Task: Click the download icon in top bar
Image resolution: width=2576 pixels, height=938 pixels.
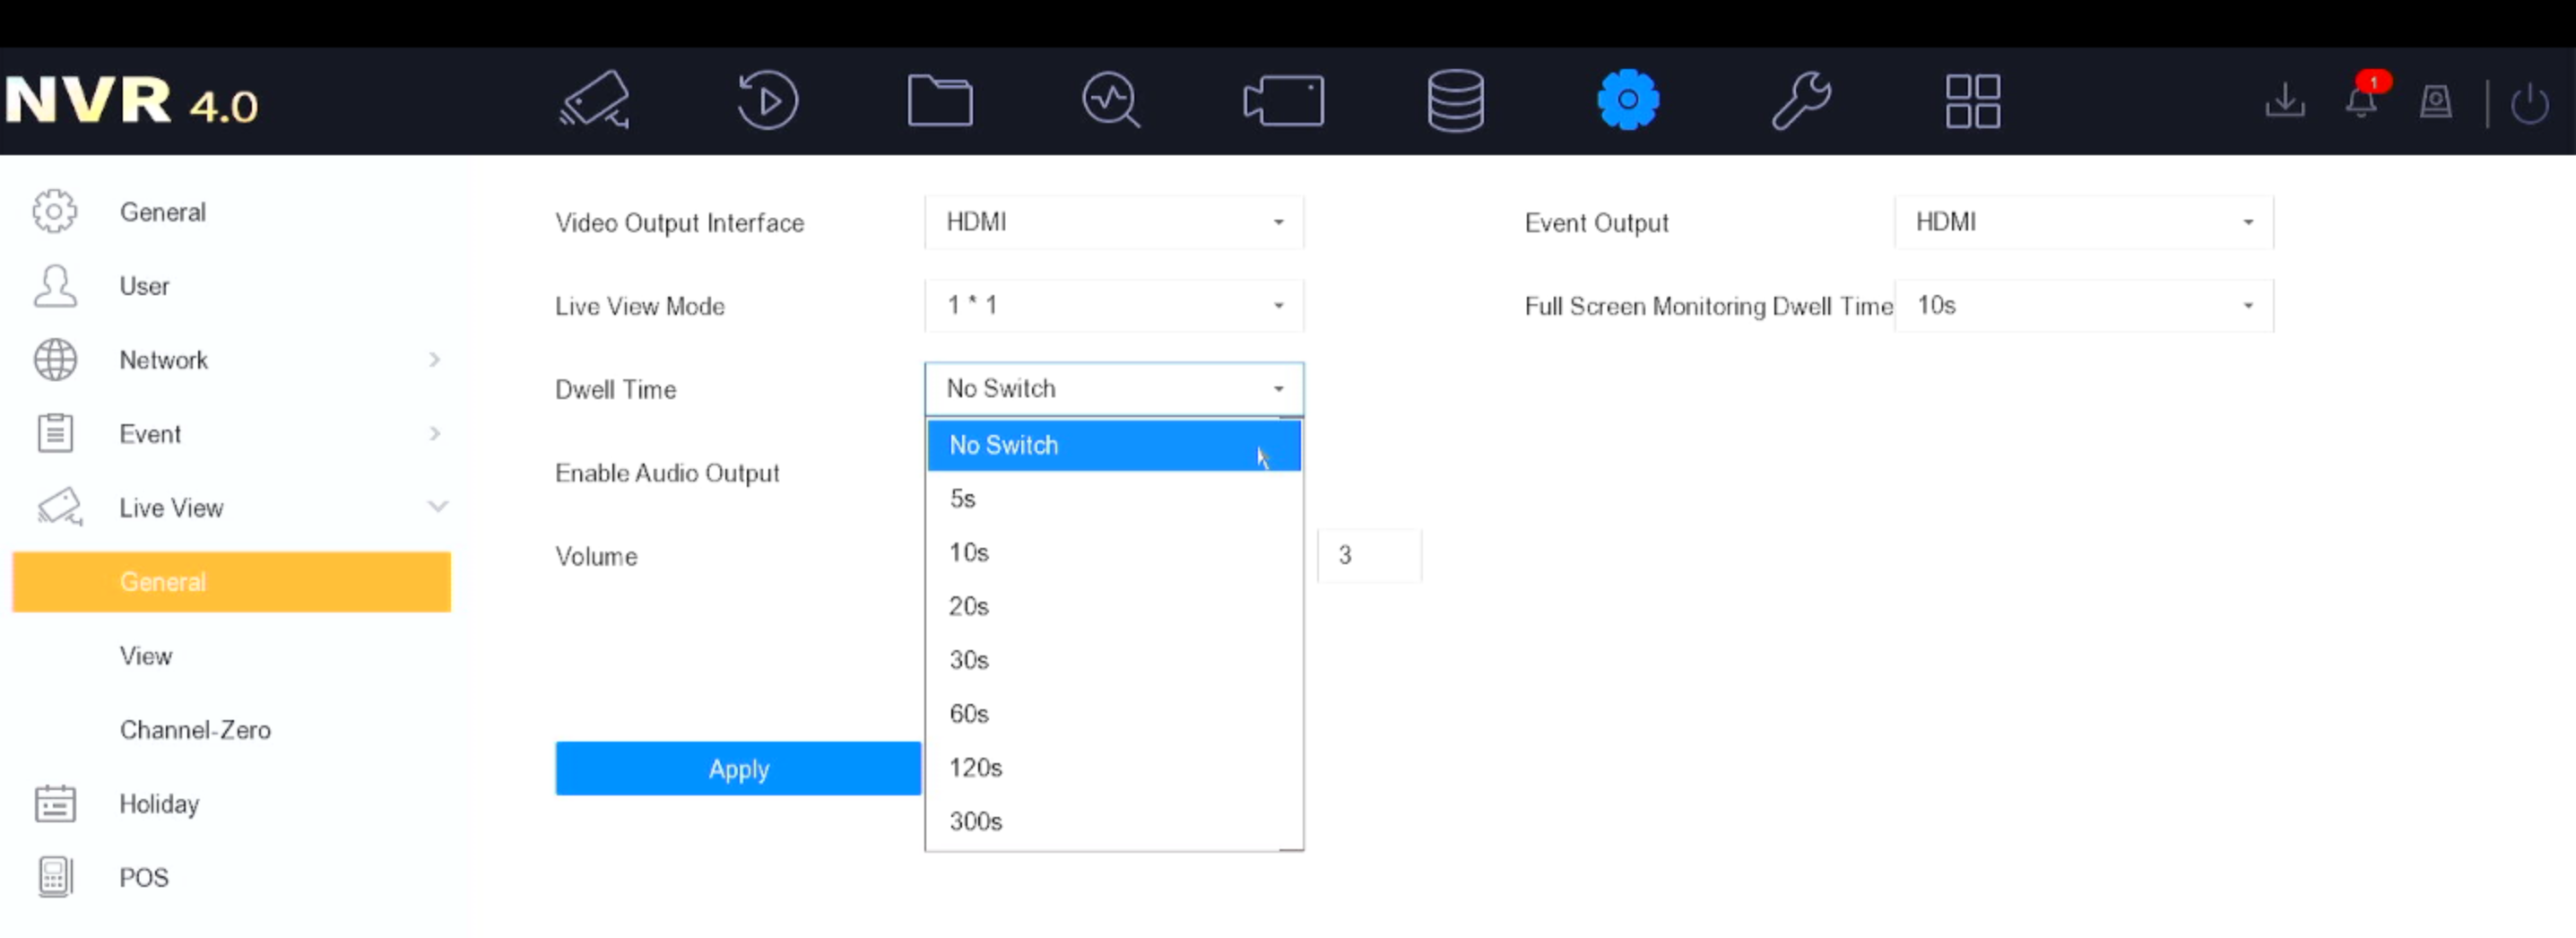Action: click(x=2285, y=101)
